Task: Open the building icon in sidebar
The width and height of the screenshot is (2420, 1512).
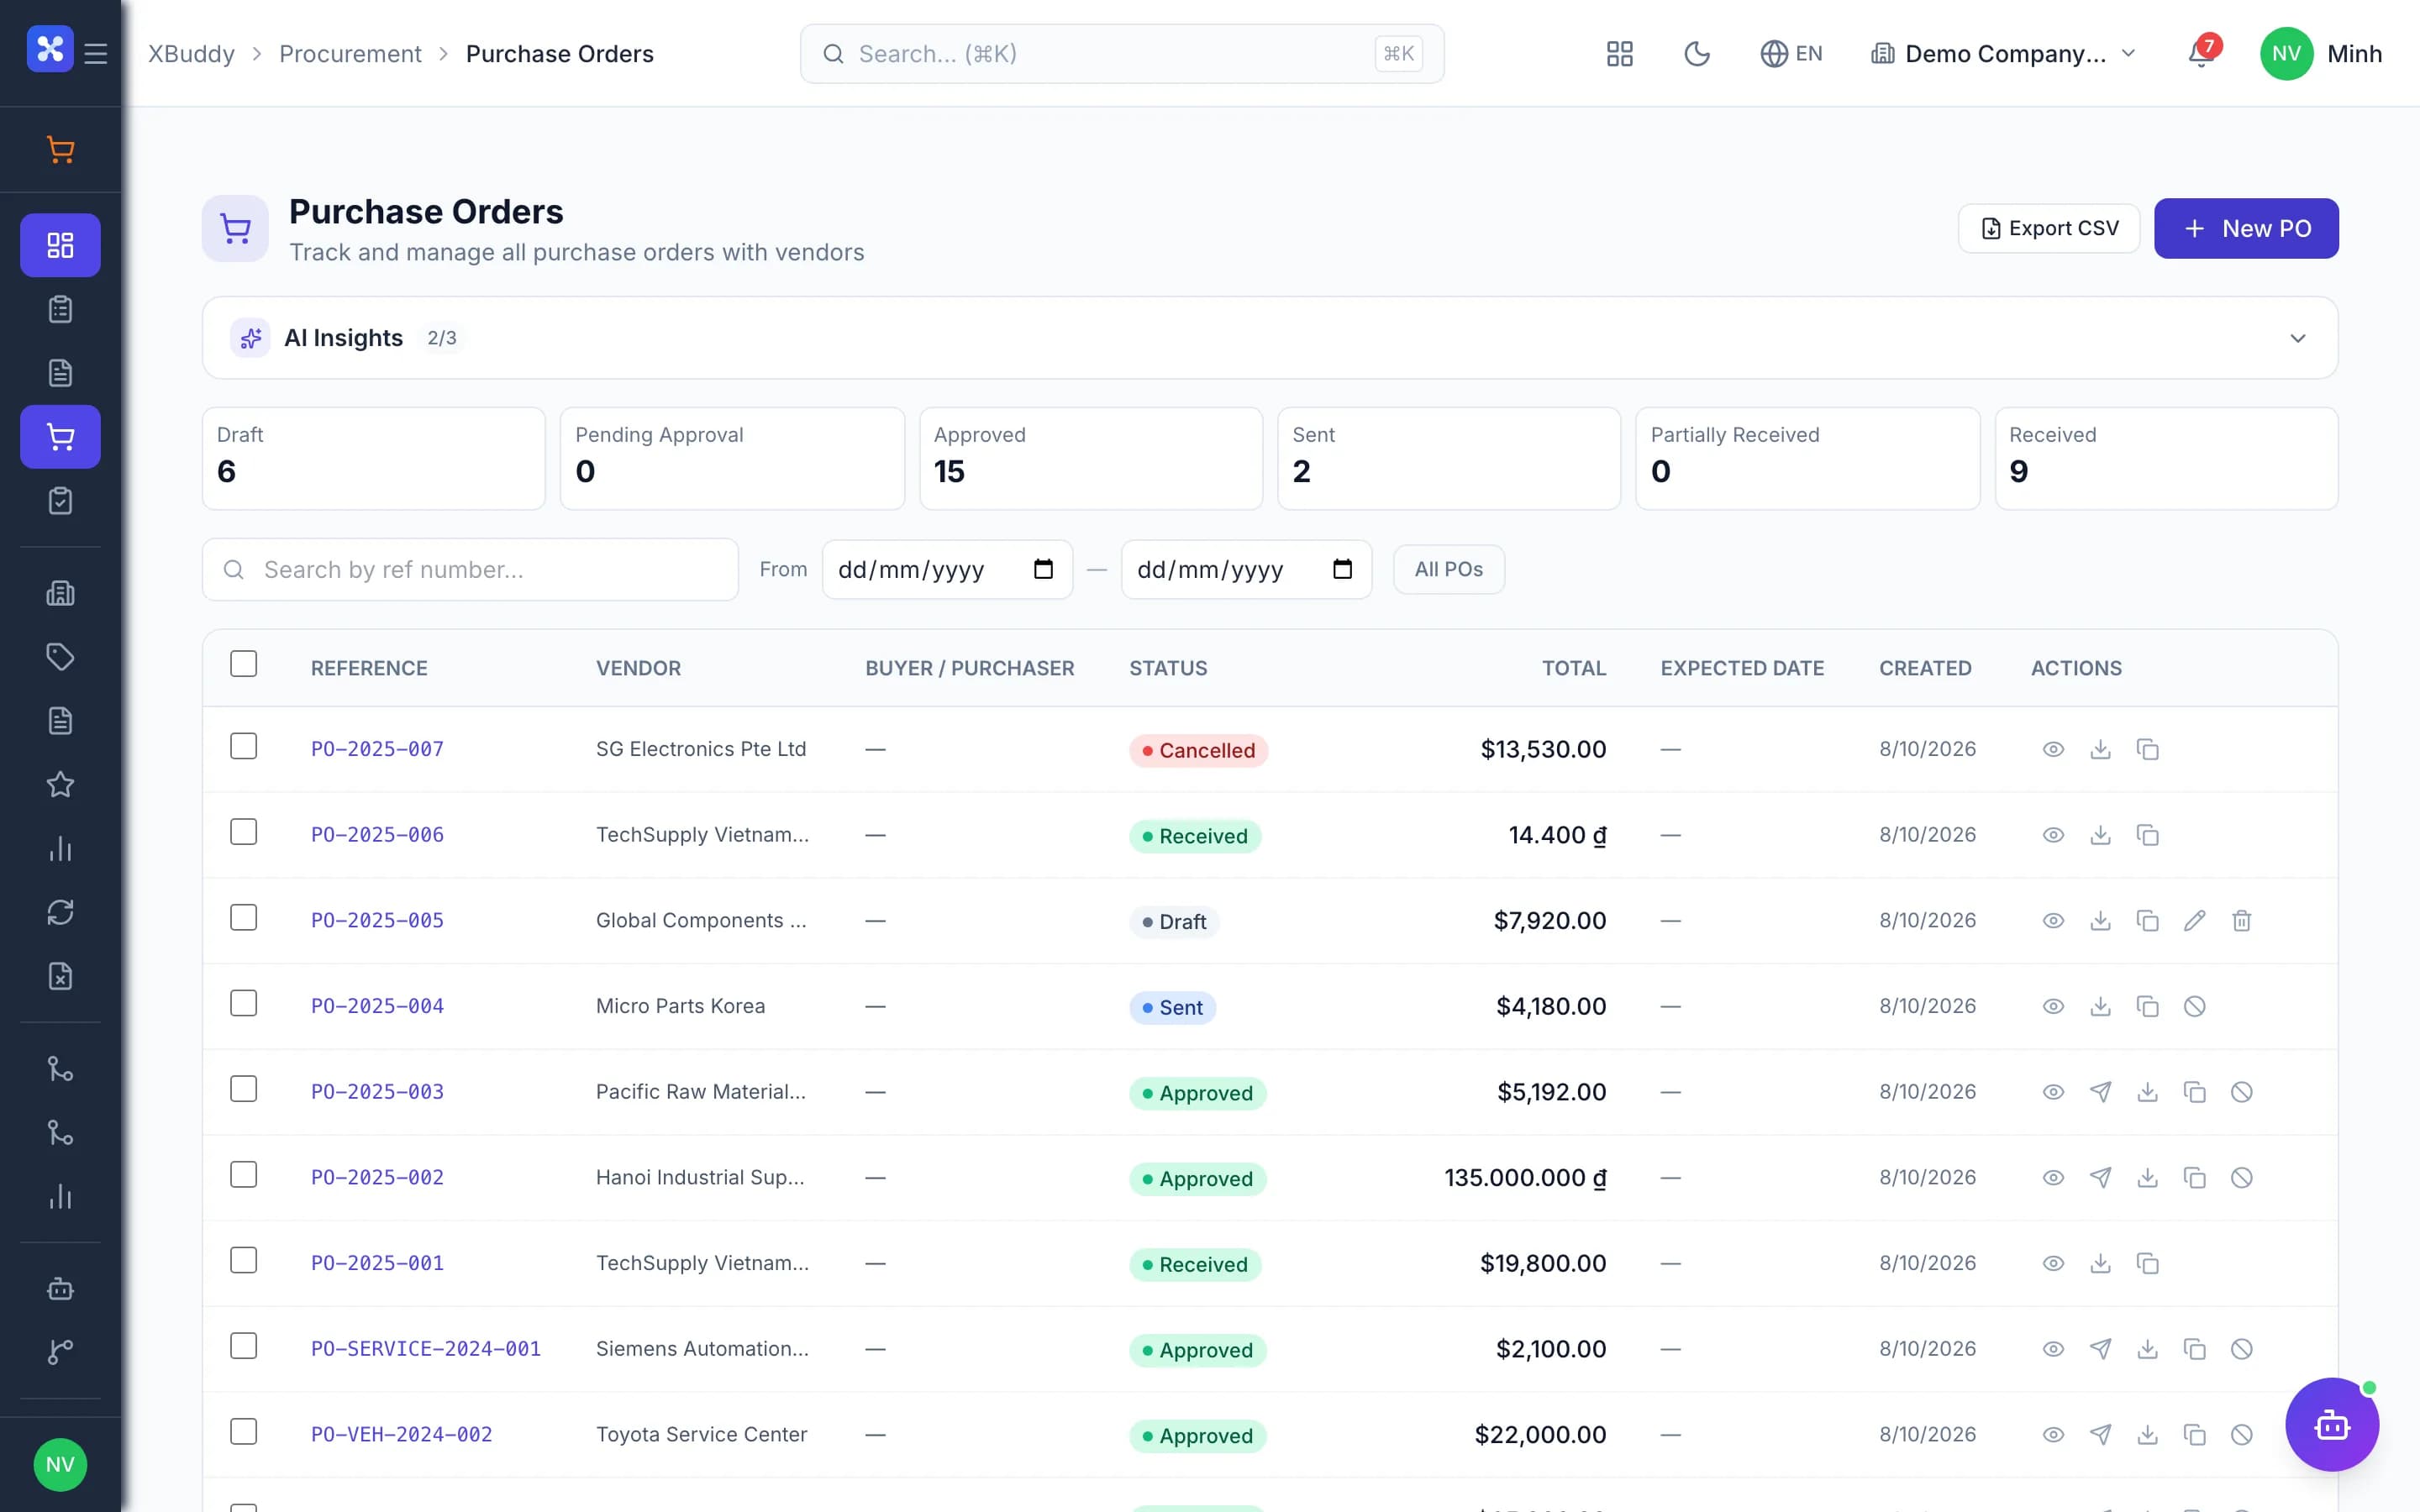Action: 60,593
